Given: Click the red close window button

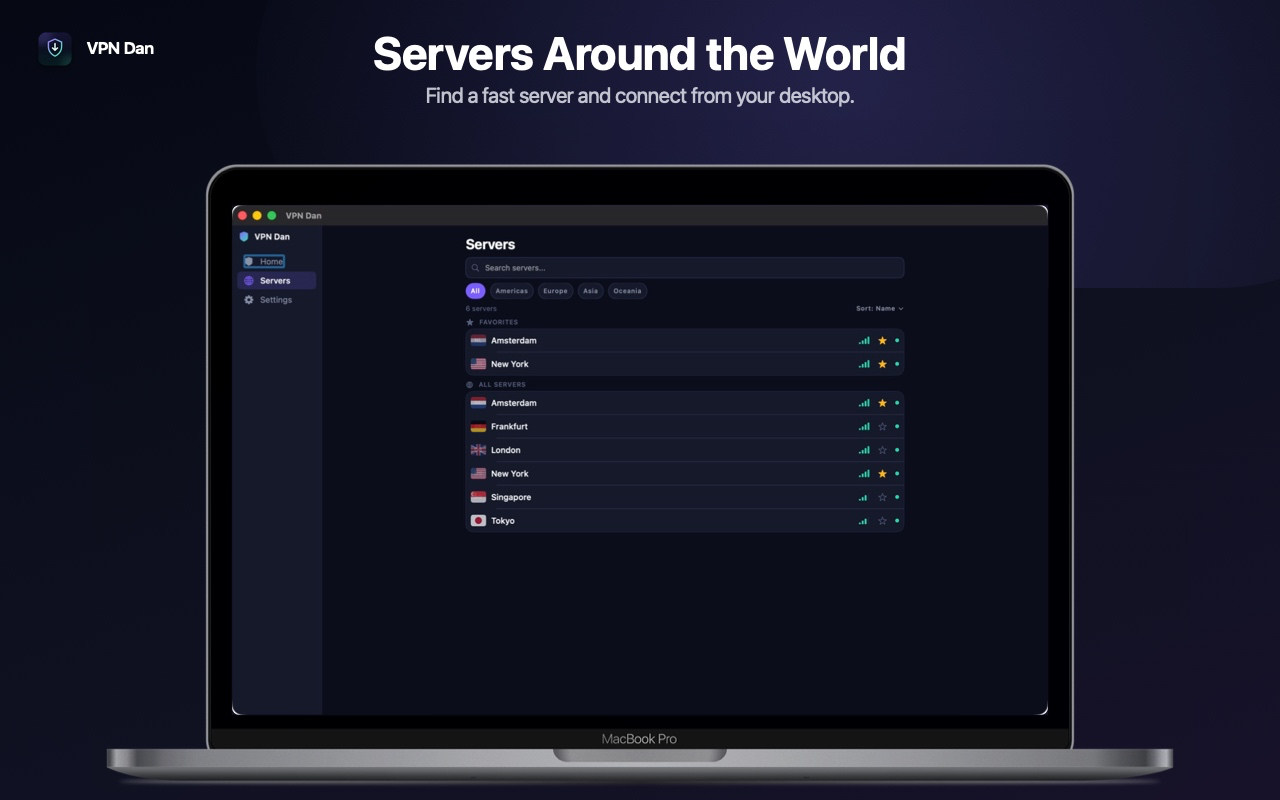Looking at the screenshot, I should [x=242, y=215].
